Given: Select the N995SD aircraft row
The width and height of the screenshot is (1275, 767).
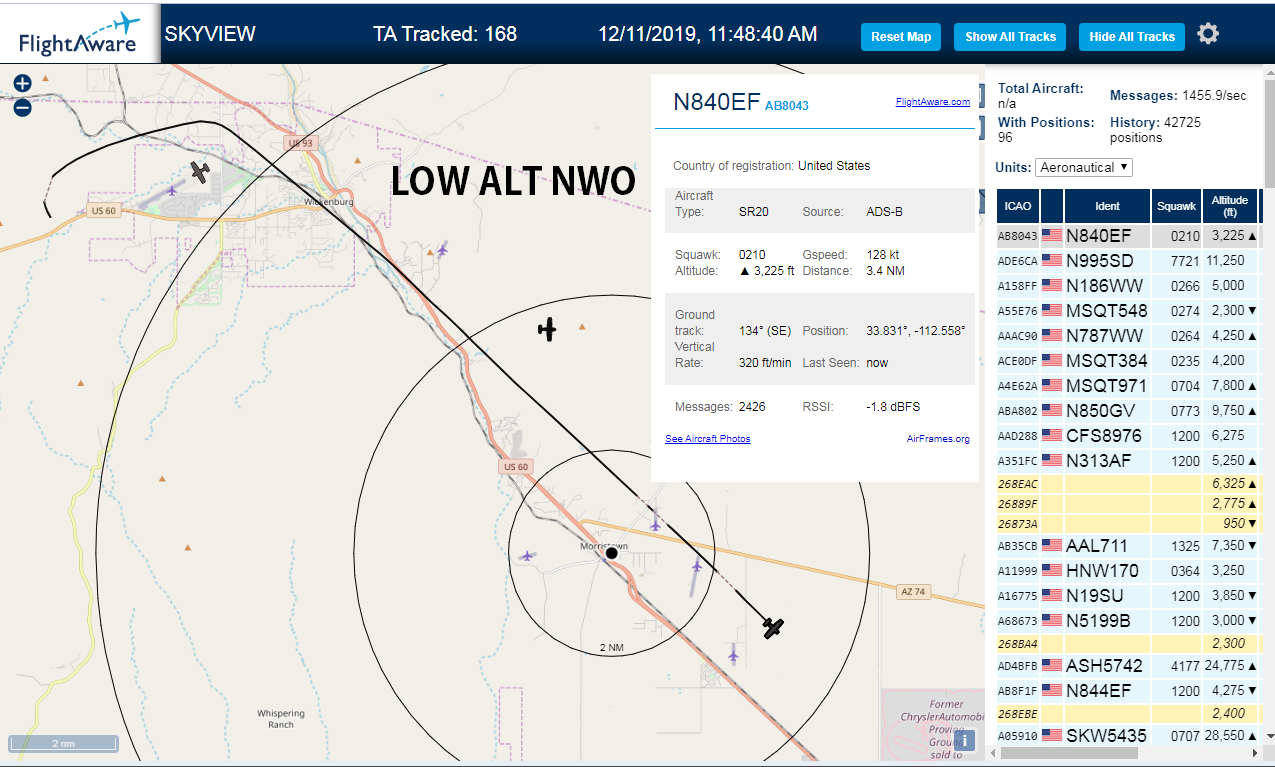Looking at the screenshot, I should pyautogui.click(x=1128, y=261).
